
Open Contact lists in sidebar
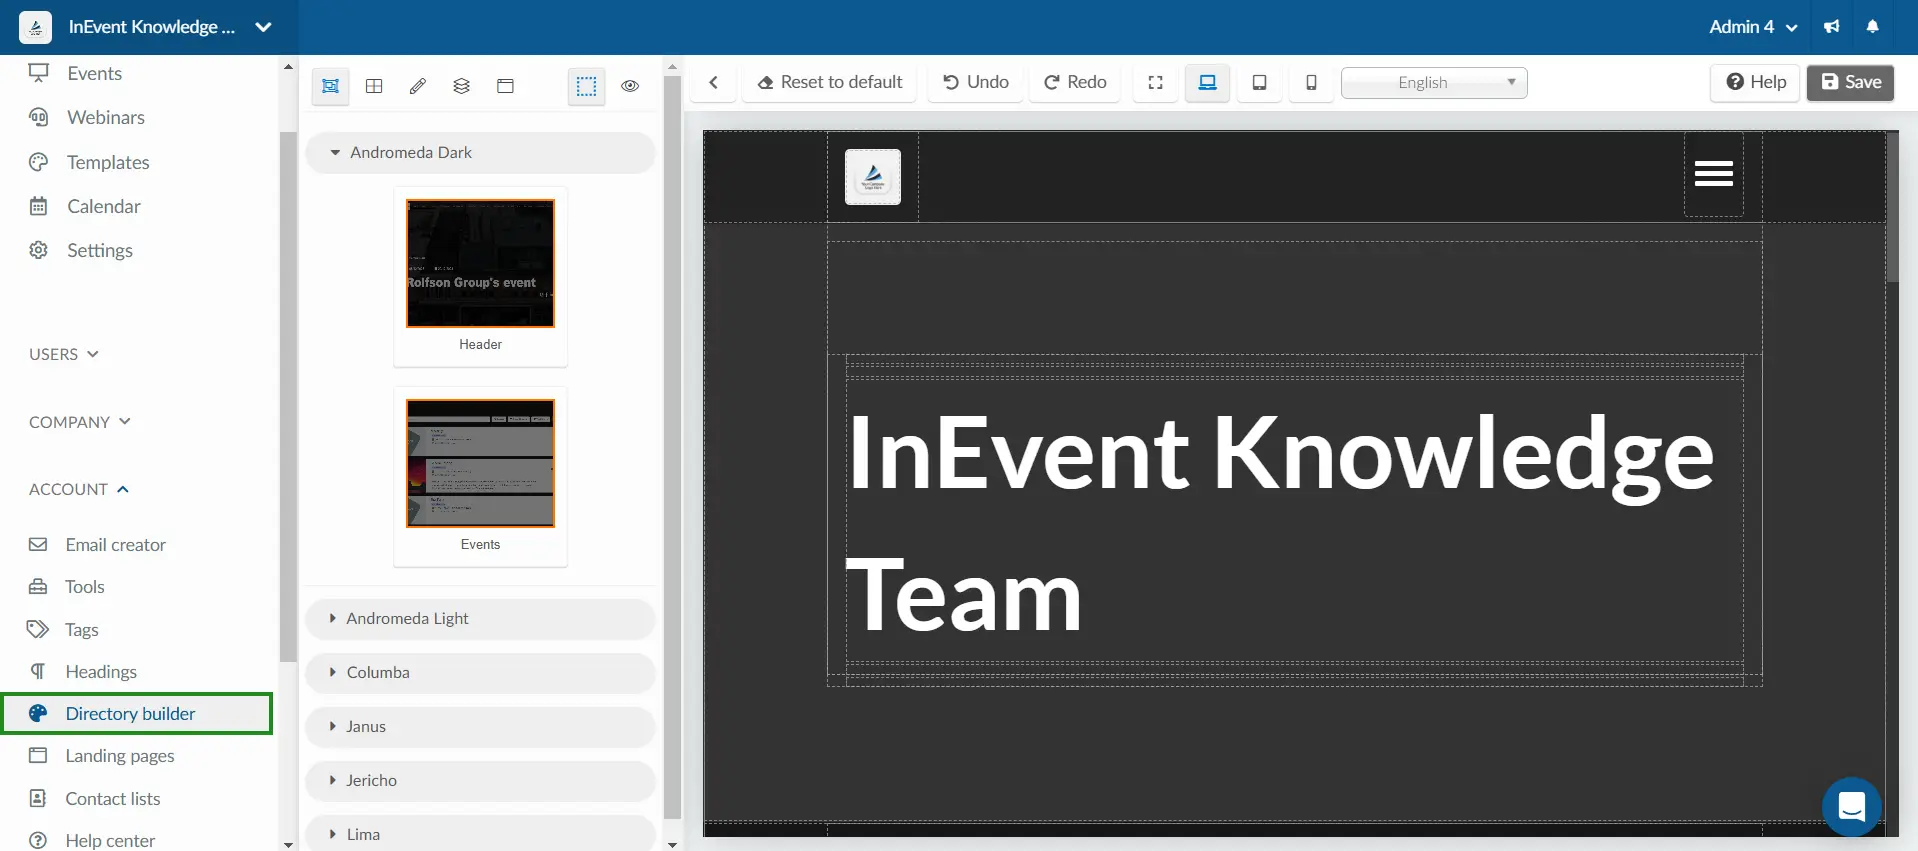(x=113, y=799)
